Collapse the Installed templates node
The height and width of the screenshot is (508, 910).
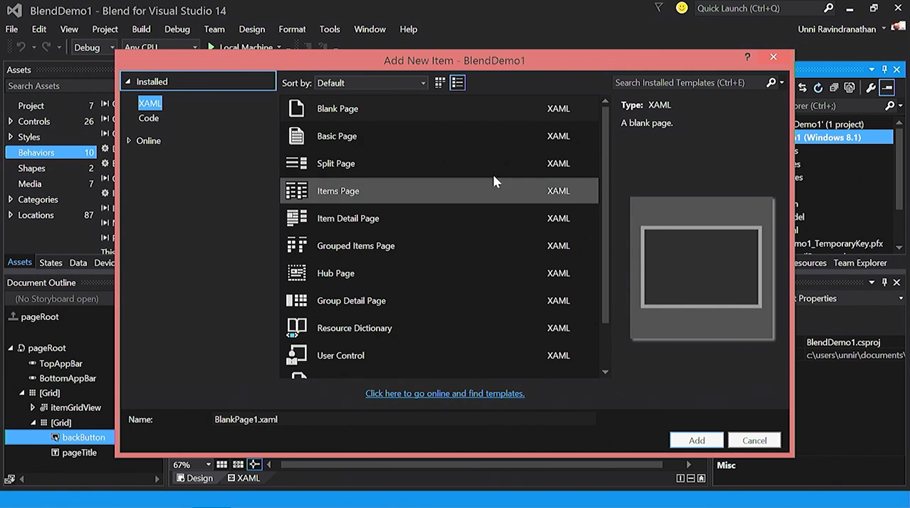[128, 81]
